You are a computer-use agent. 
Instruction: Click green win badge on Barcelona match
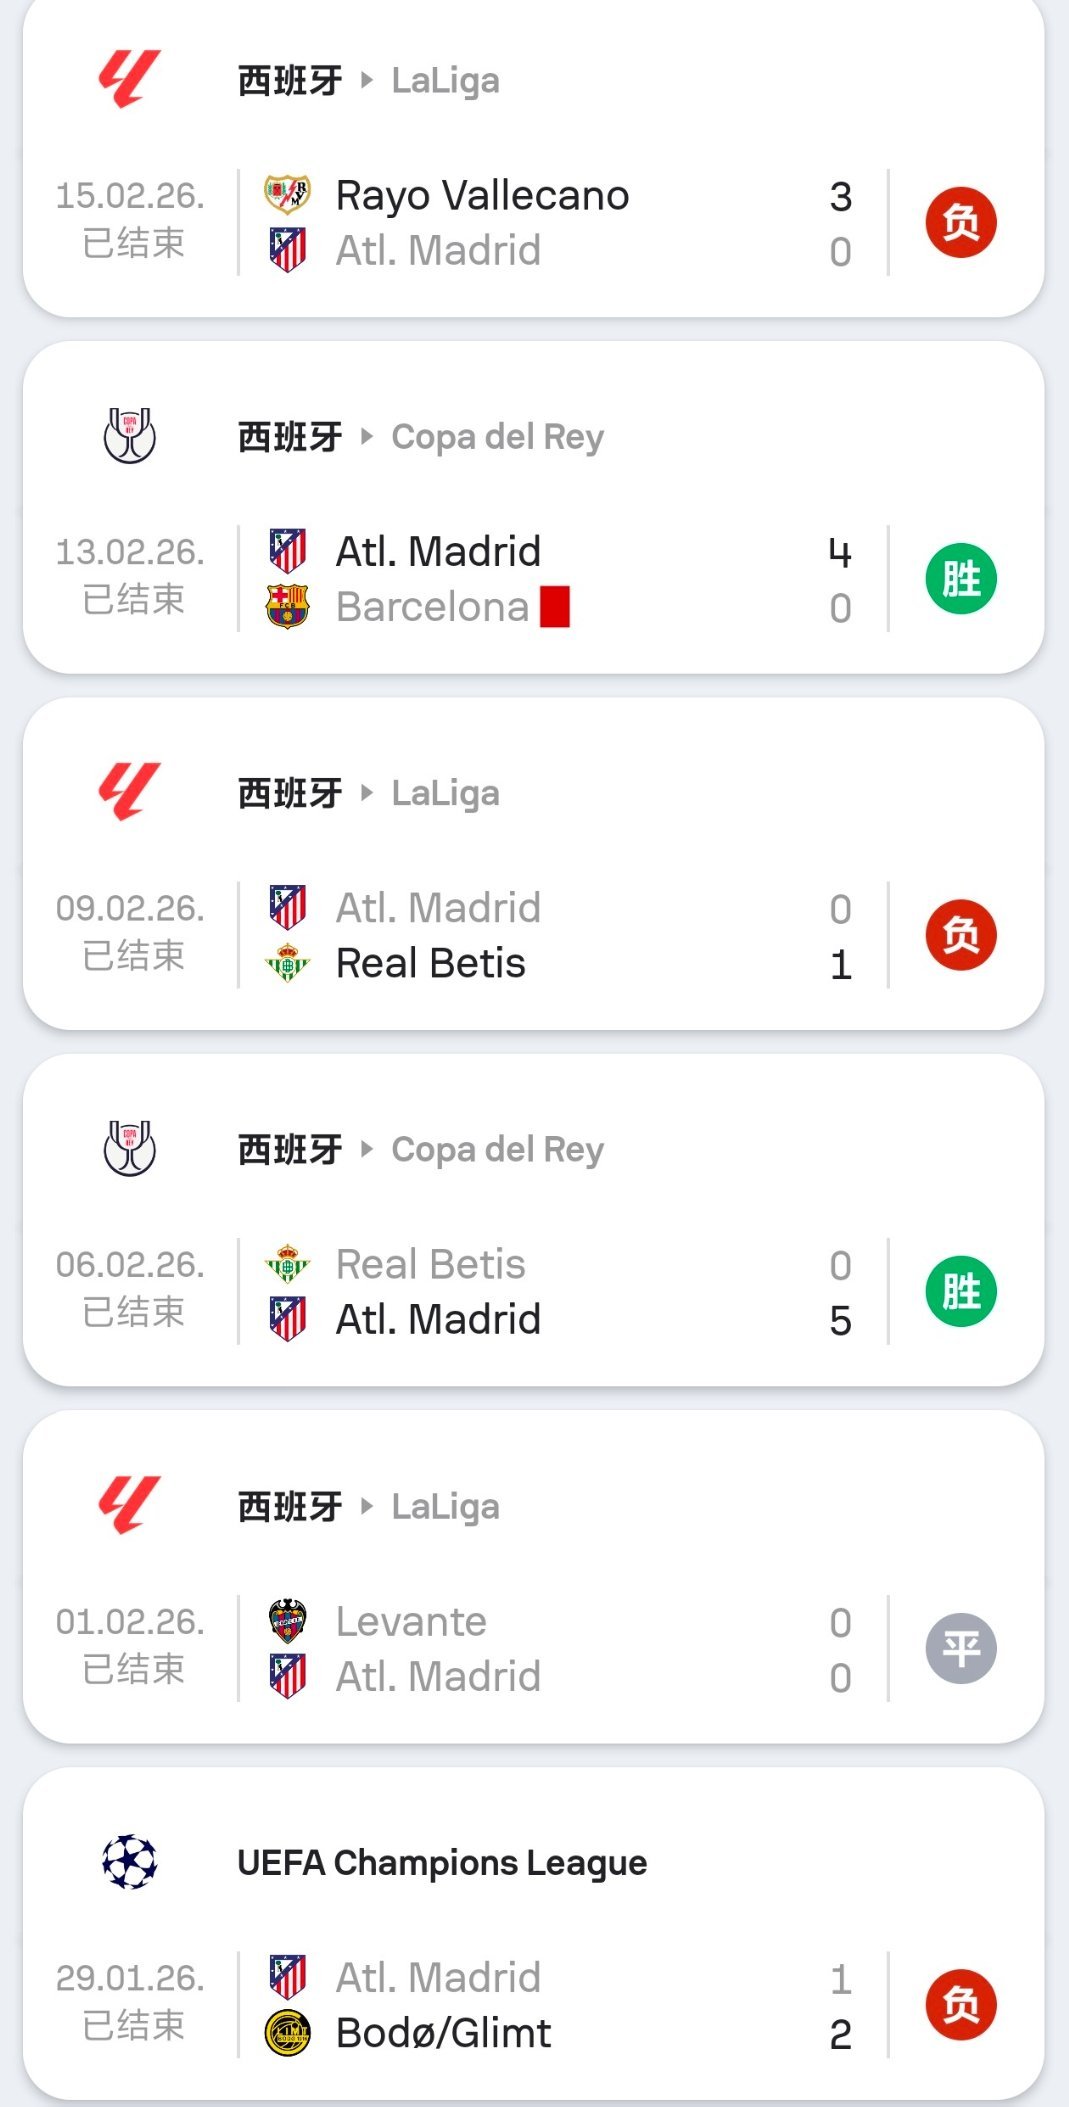[960, 579]
